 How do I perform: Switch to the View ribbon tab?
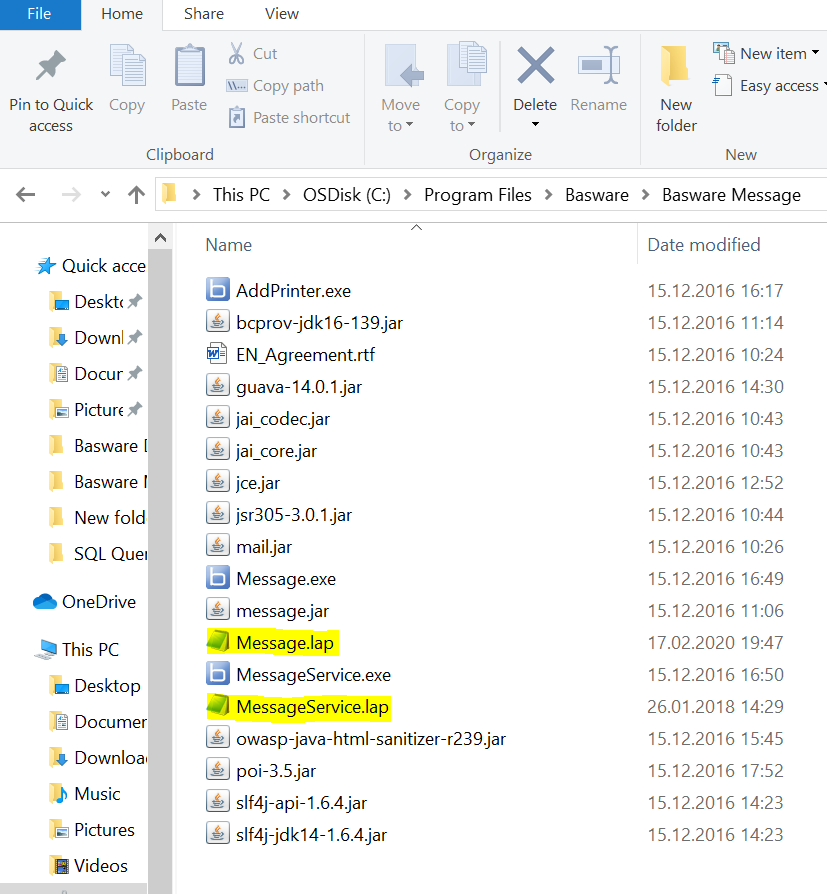pyautogui.click(x=282, y=14)
